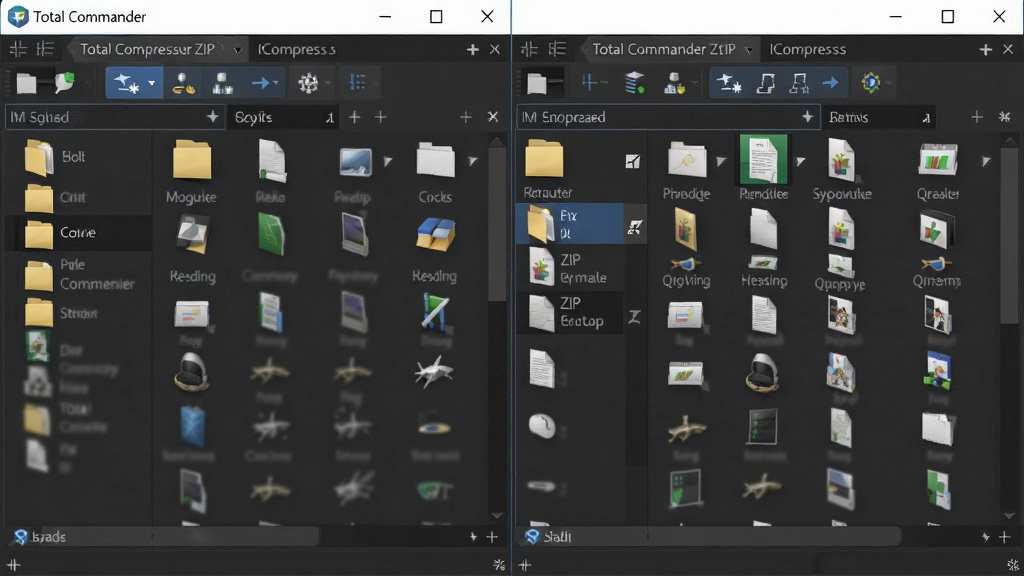
Task: Open the Mogulee folder in left panel
Action: [191, 172]
